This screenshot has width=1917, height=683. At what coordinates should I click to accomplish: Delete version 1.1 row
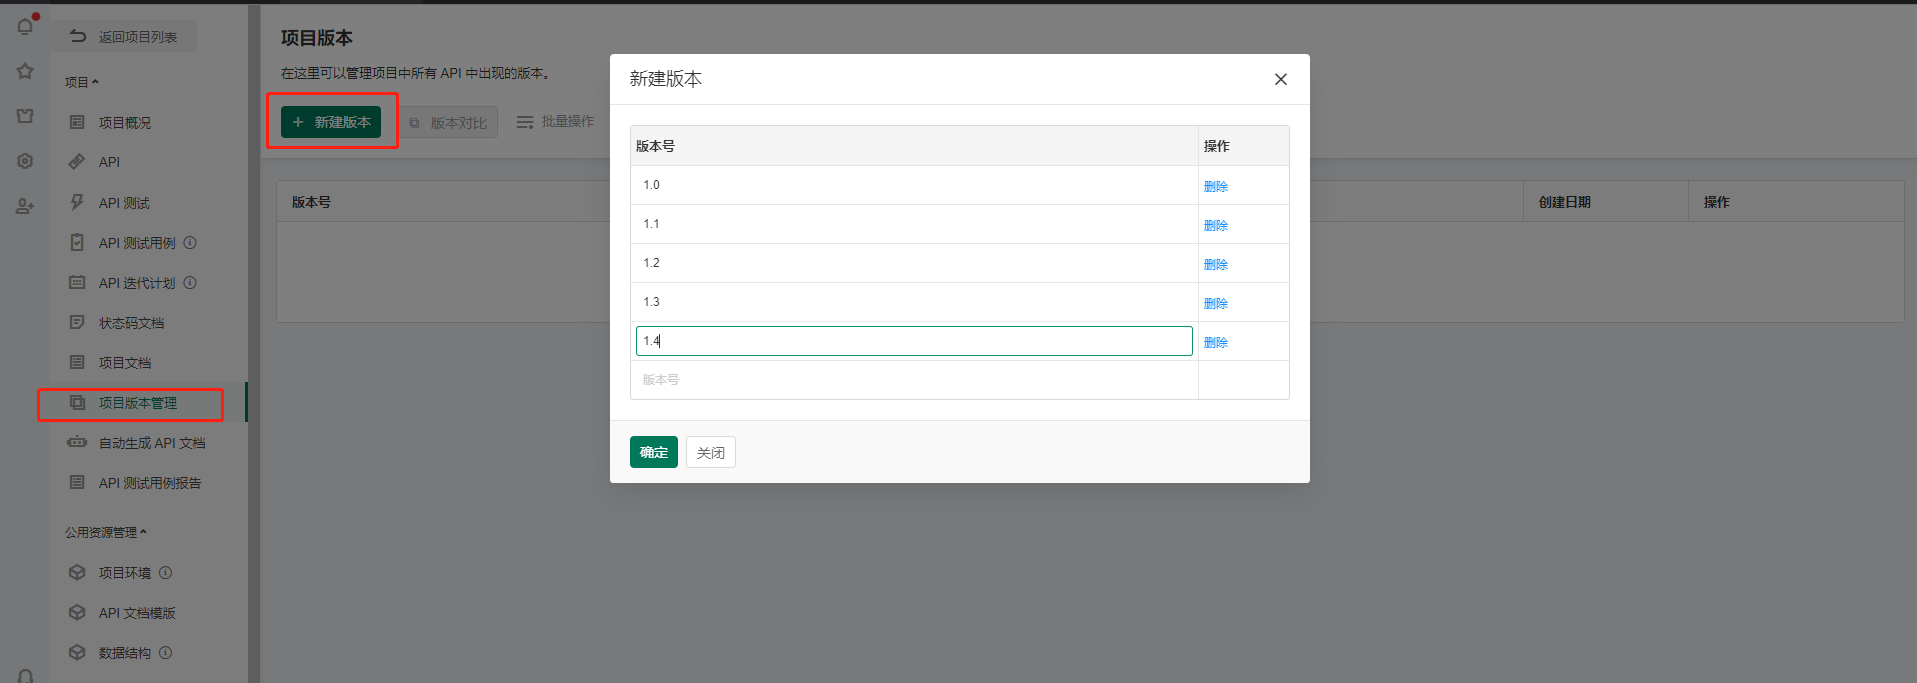1216,225
